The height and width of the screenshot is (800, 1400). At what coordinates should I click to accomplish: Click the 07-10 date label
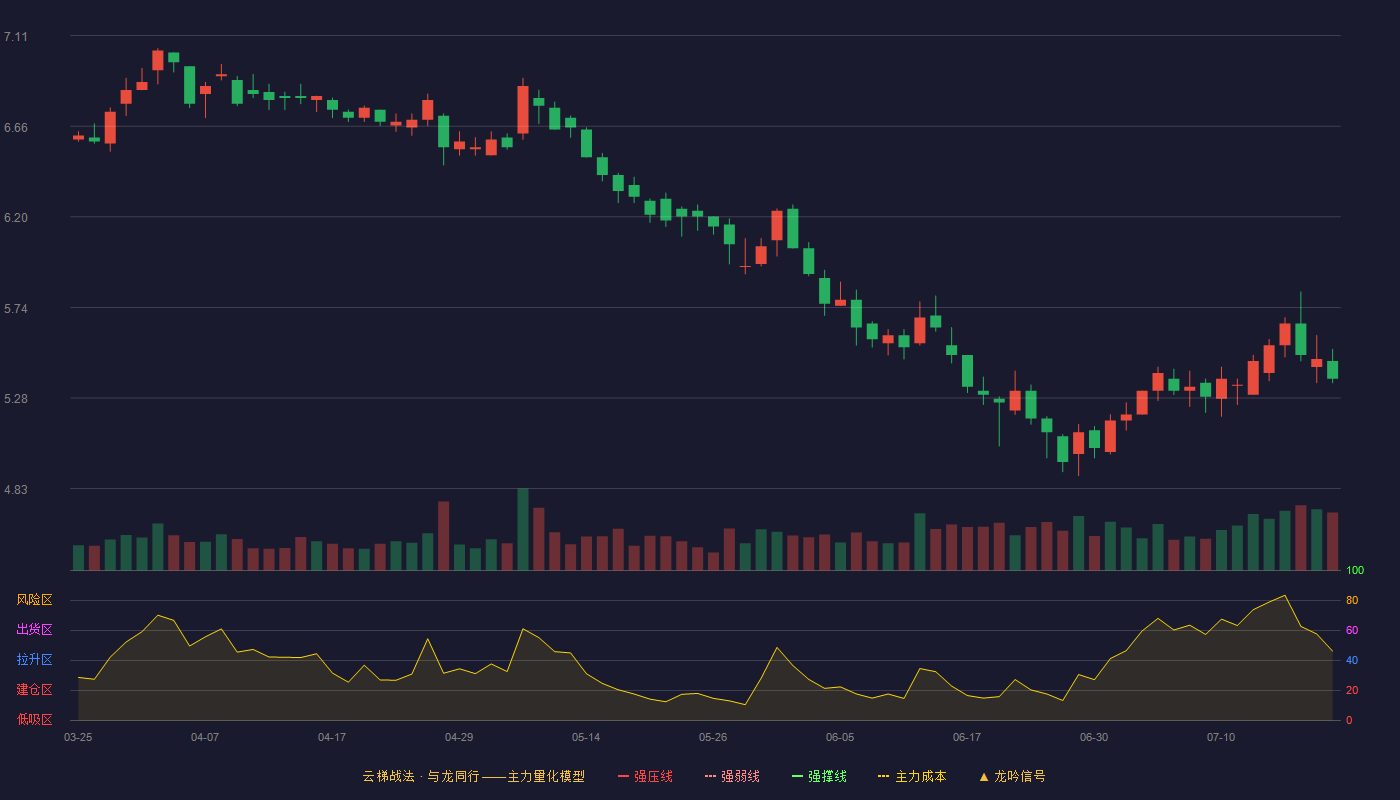(1221, 737)
